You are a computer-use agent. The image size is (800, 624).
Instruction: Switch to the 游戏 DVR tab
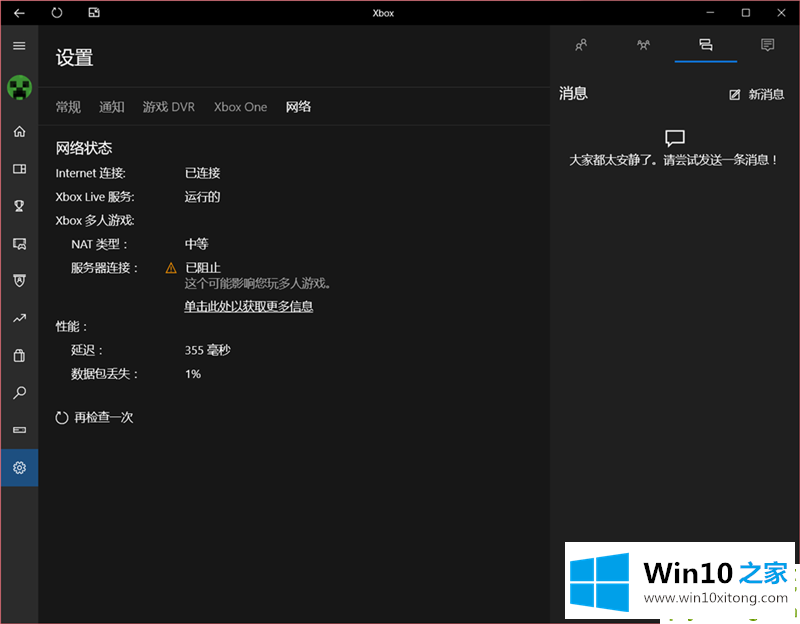tap(168, 107)
